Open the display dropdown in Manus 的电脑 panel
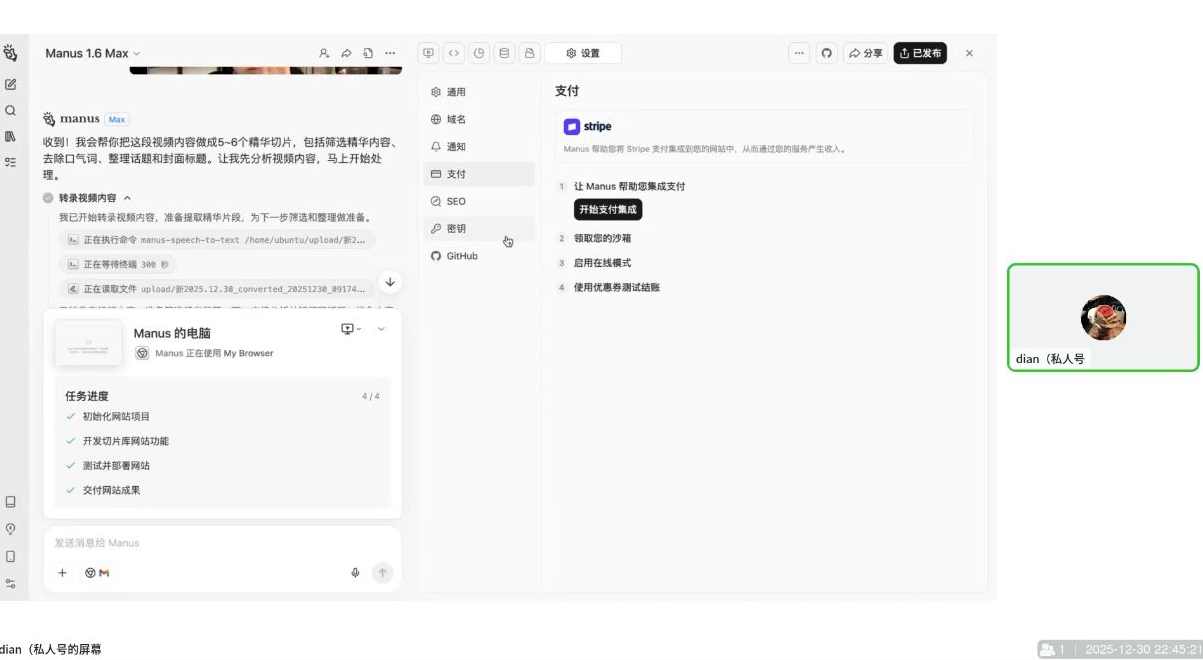The width and height of the screenshot is (1203, 660). (x=347, y=328)
